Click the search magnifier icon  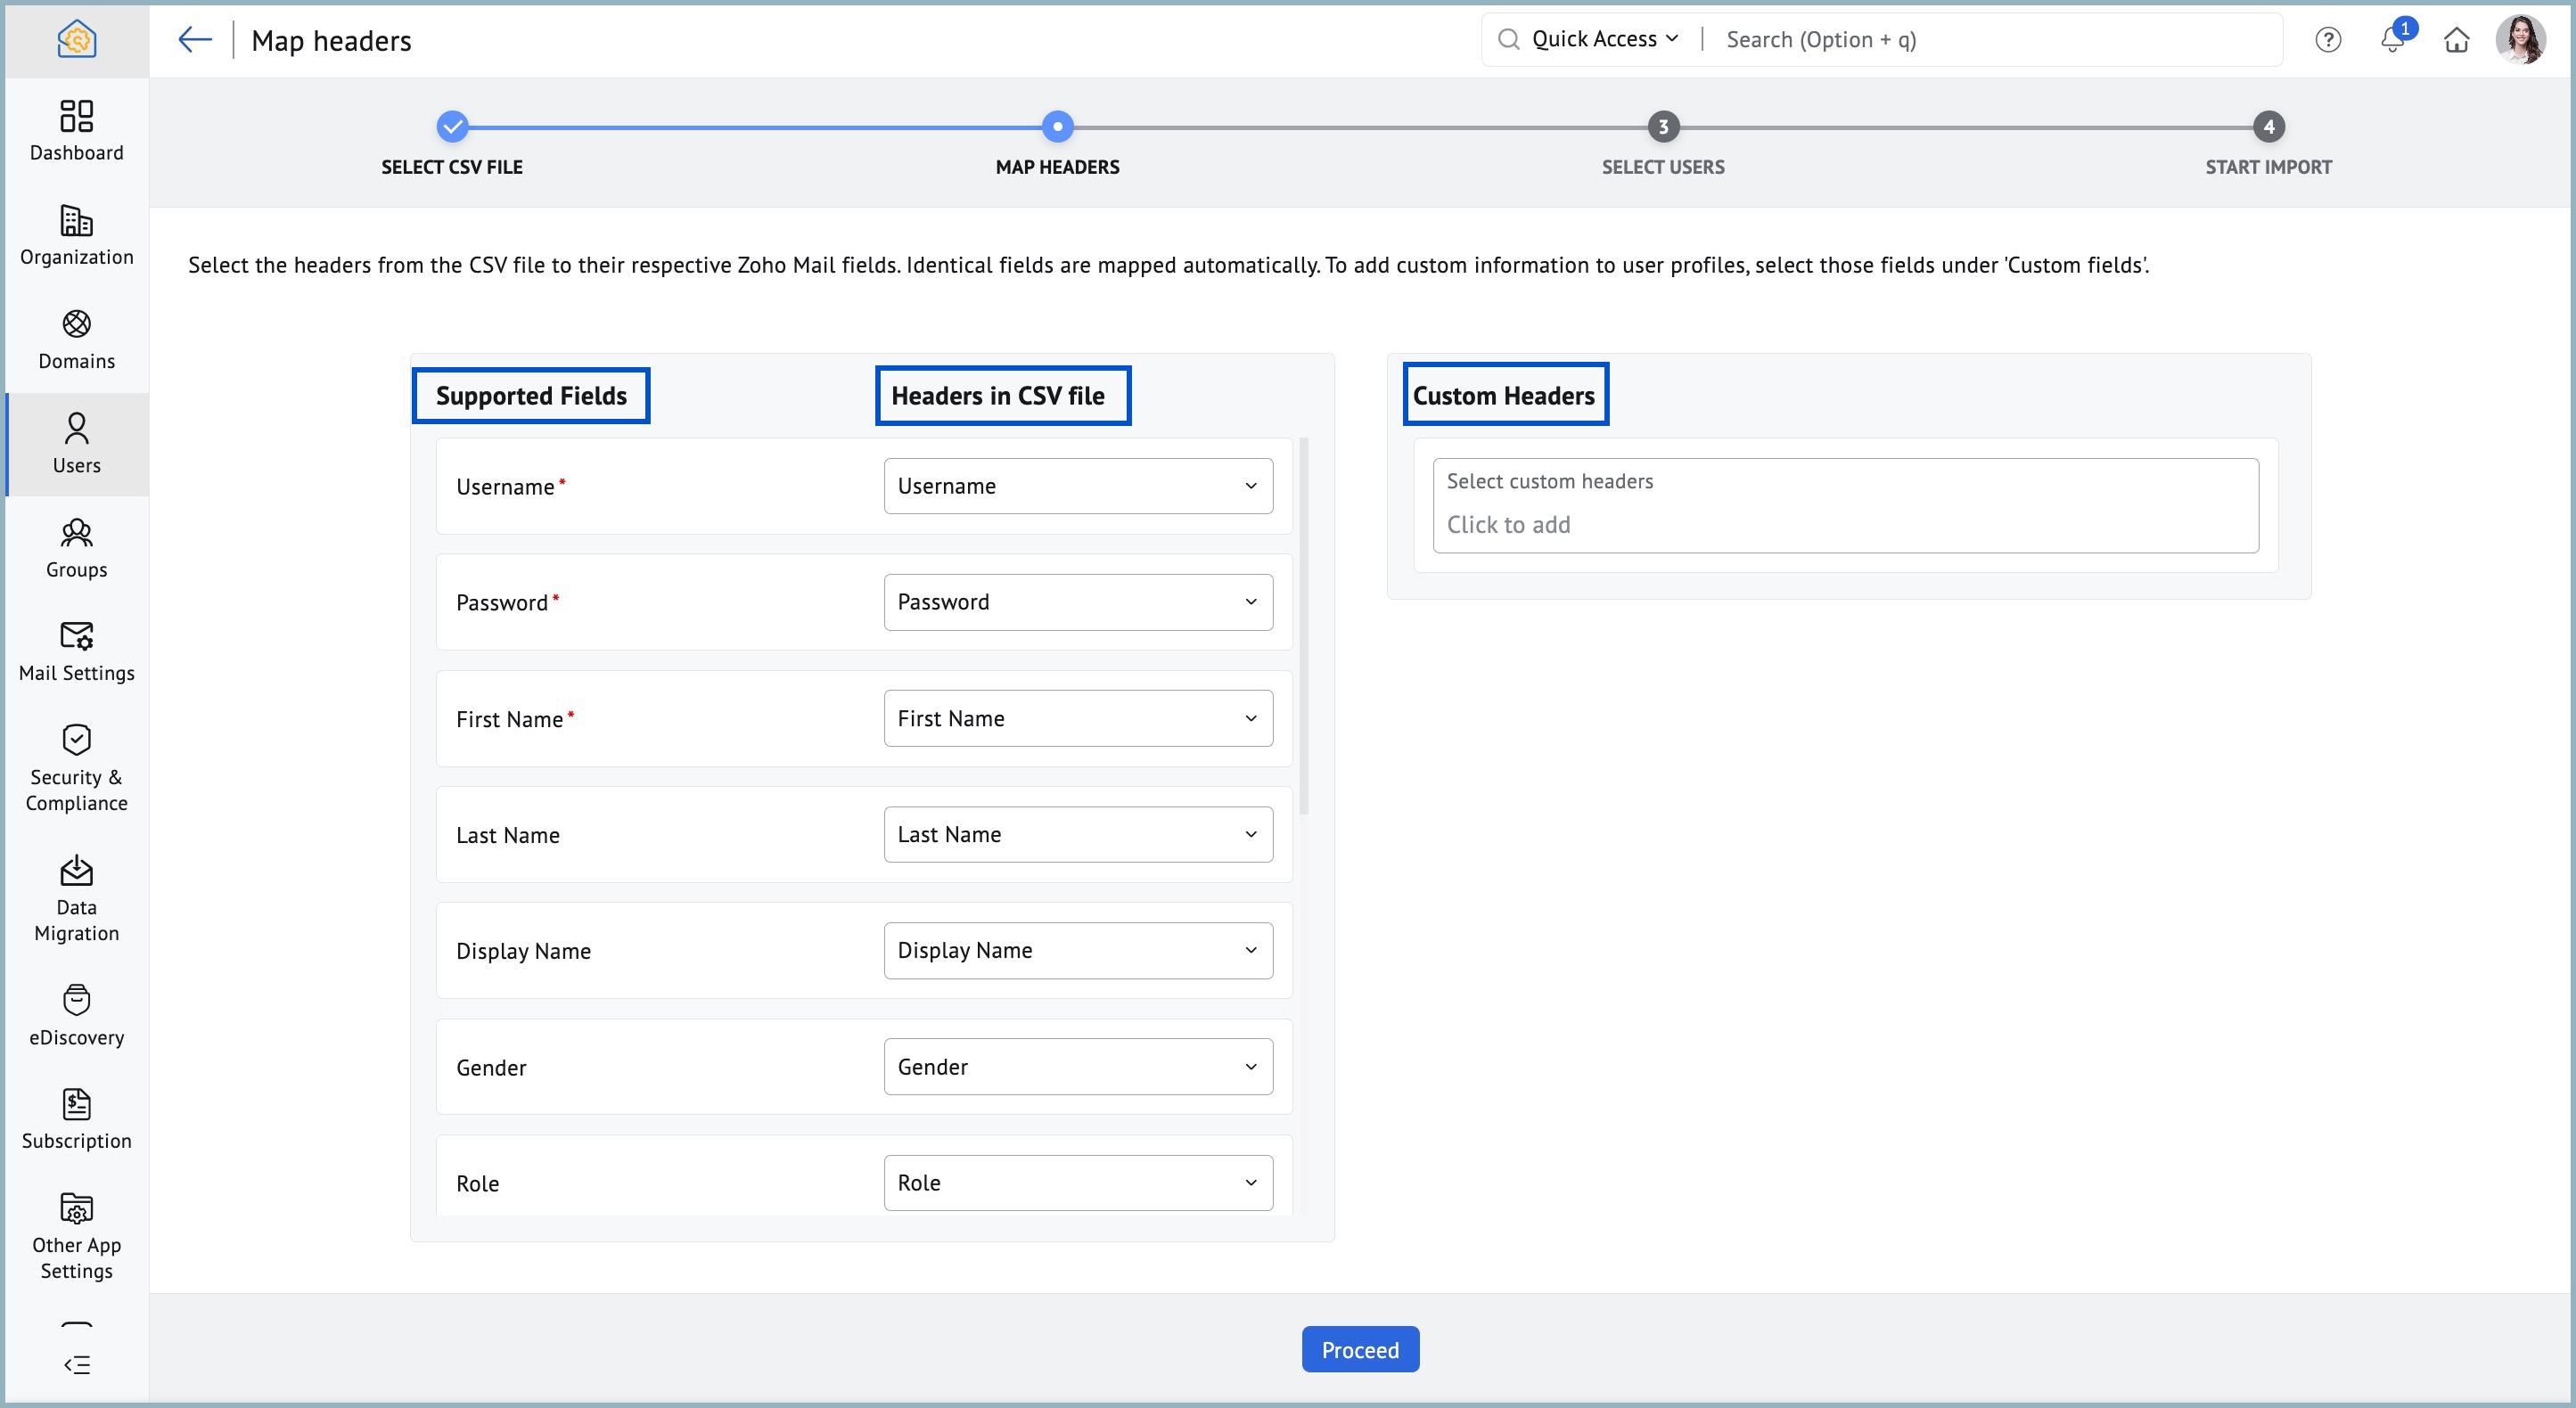click(1508, 39)
